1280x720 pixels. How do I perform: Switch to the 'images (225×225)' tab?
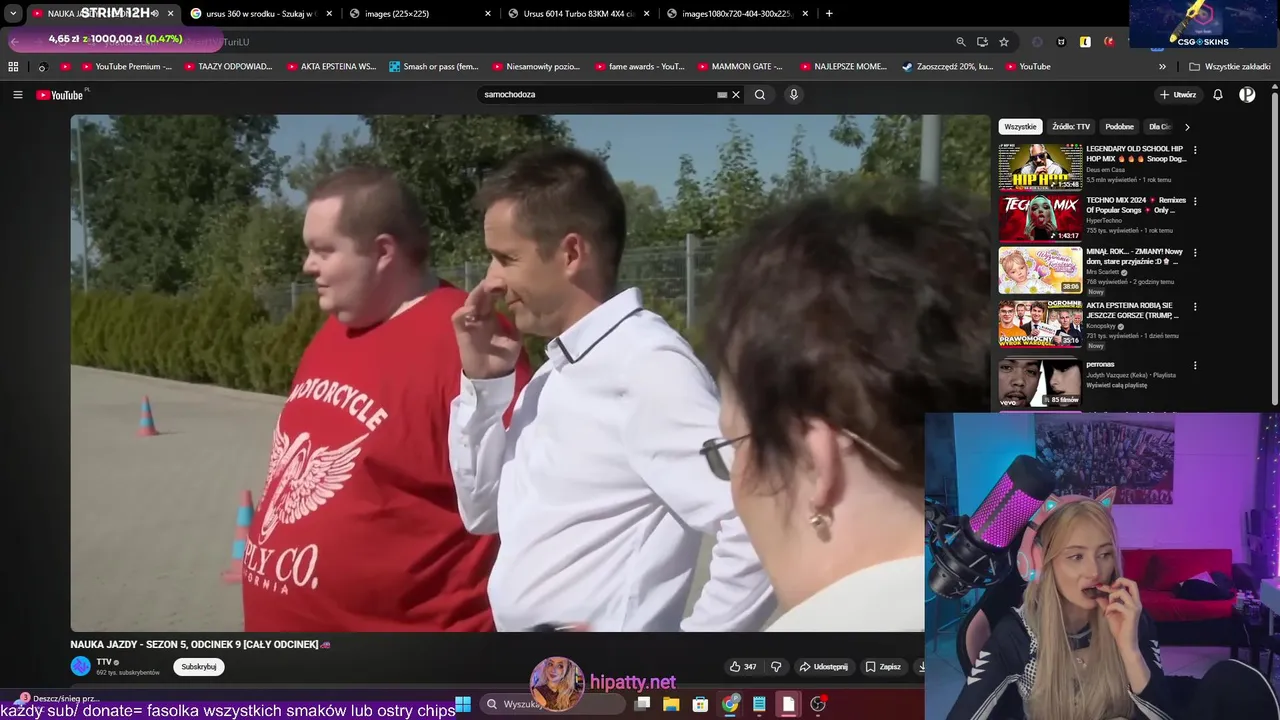pyautogui.click(x=419, y=13)
